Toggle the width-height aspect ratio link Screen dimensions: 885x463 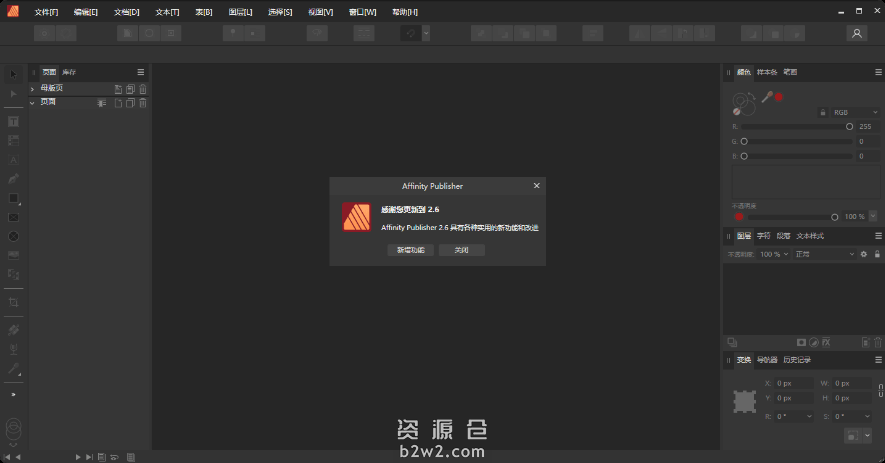[x=880, y=391]
